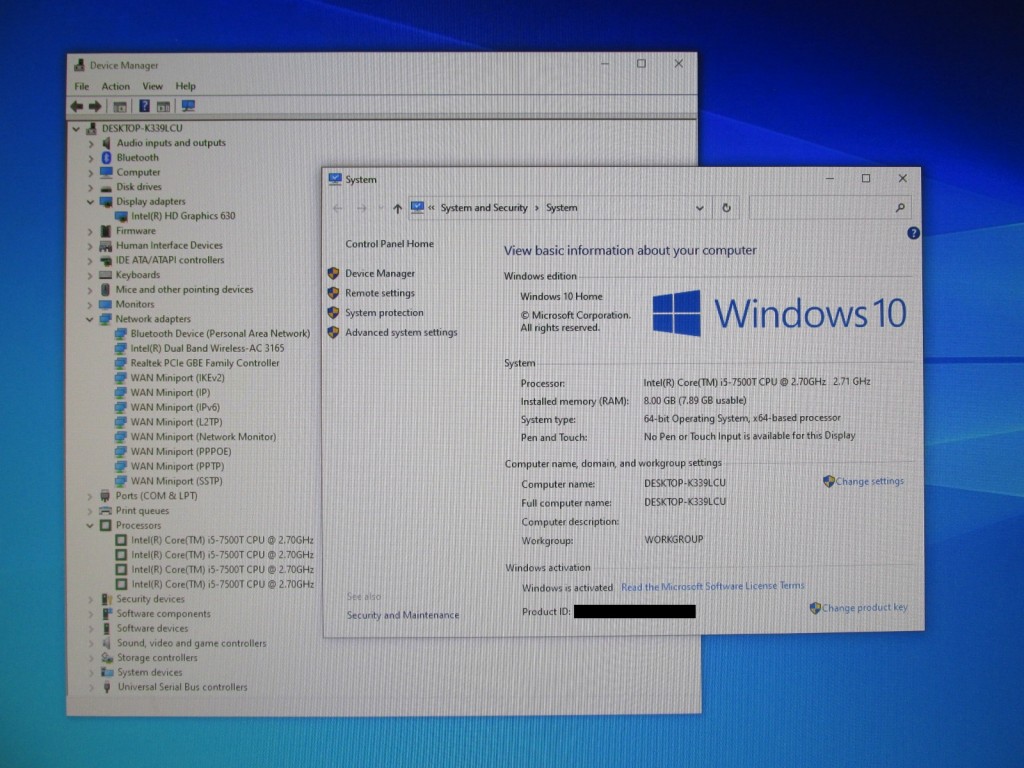Open the Action menu in Device Manager
The width and height of the screenshot is (1024, 768).
[116, 86]
